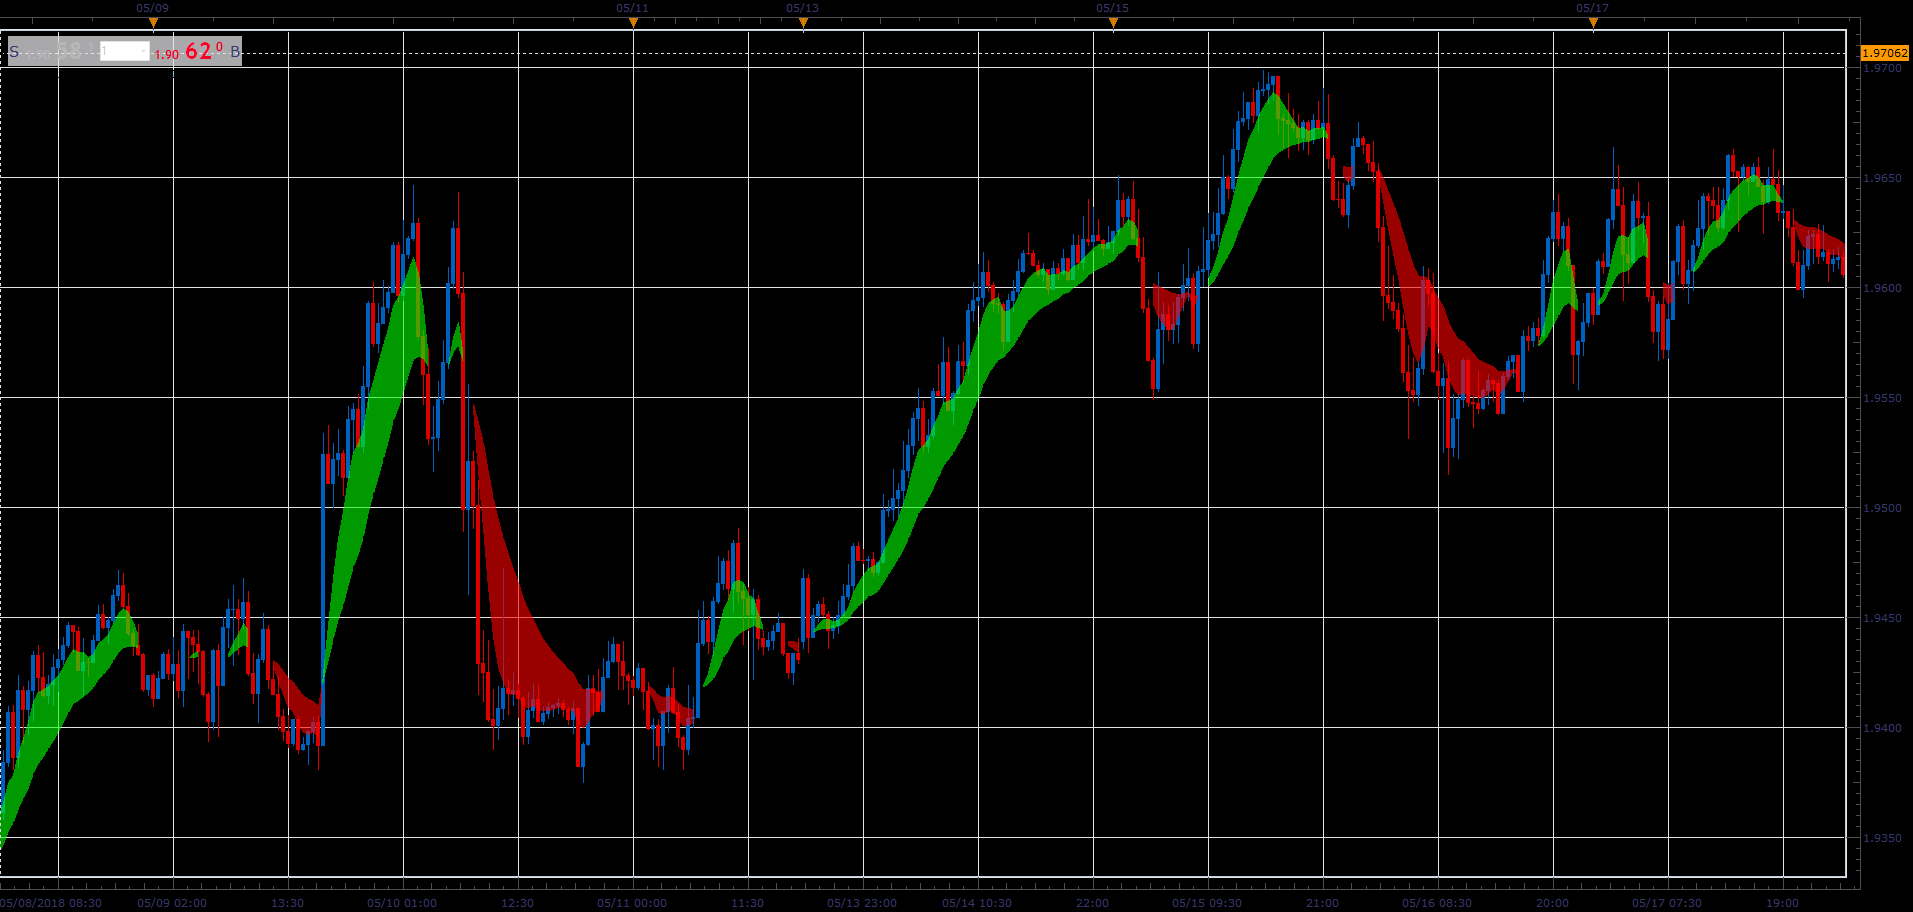Image resolution: width=1913 pixels, height=912 pixels.
Task: Click the 1.9500 price axis label
Action: click(1883, 508)
